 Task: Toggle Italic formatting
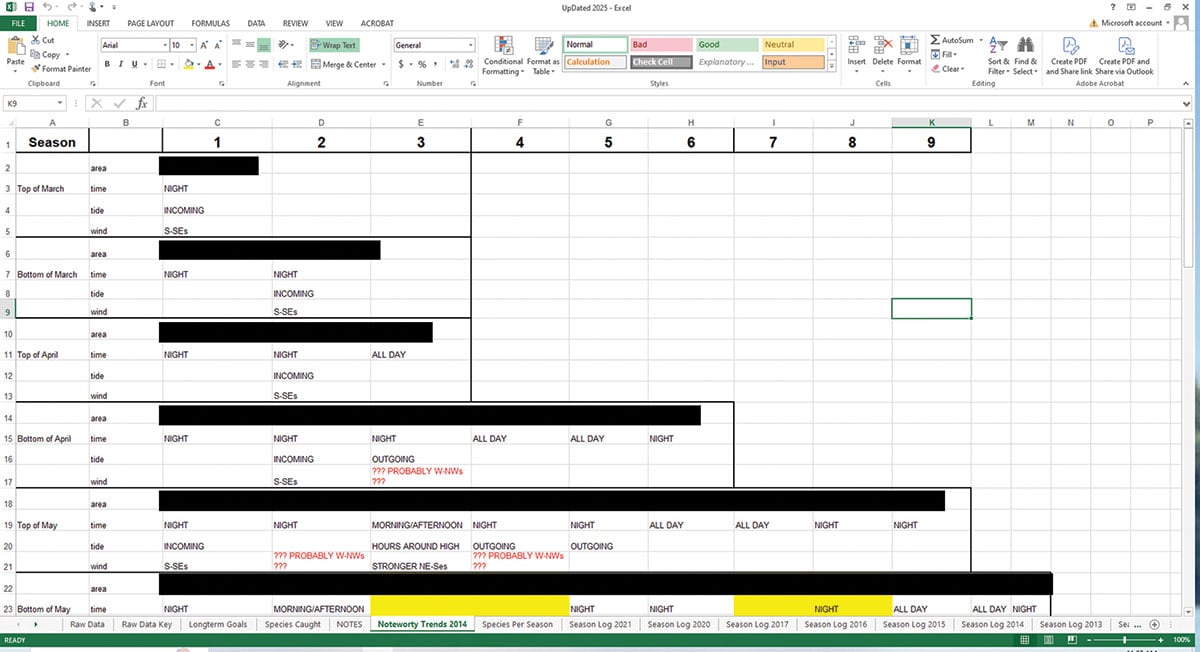coord(120,64)
